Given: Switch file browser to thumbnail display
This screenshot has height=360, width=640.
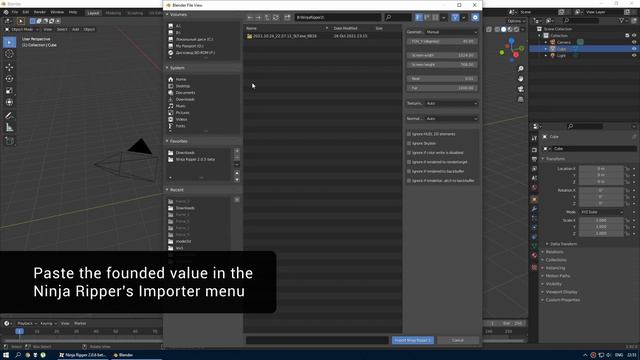Looking at the screenshot, I should coord(435,18).
